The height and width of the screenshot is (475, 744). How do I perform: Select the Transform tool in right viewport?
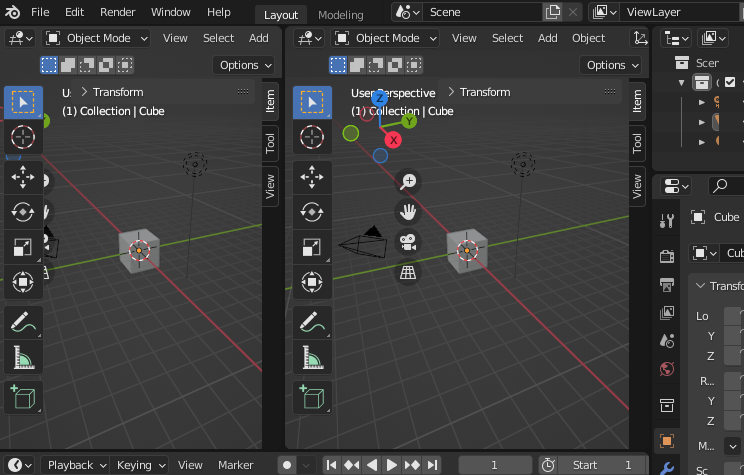pos(312,282)
